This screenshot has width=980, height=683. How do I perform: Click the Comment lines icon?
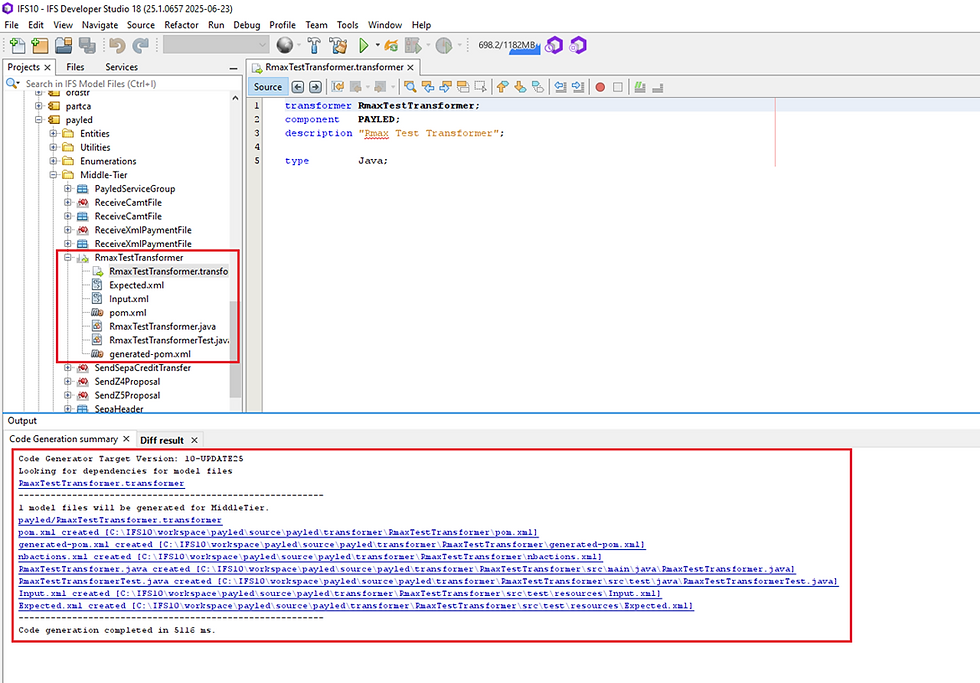pos(639,87)
